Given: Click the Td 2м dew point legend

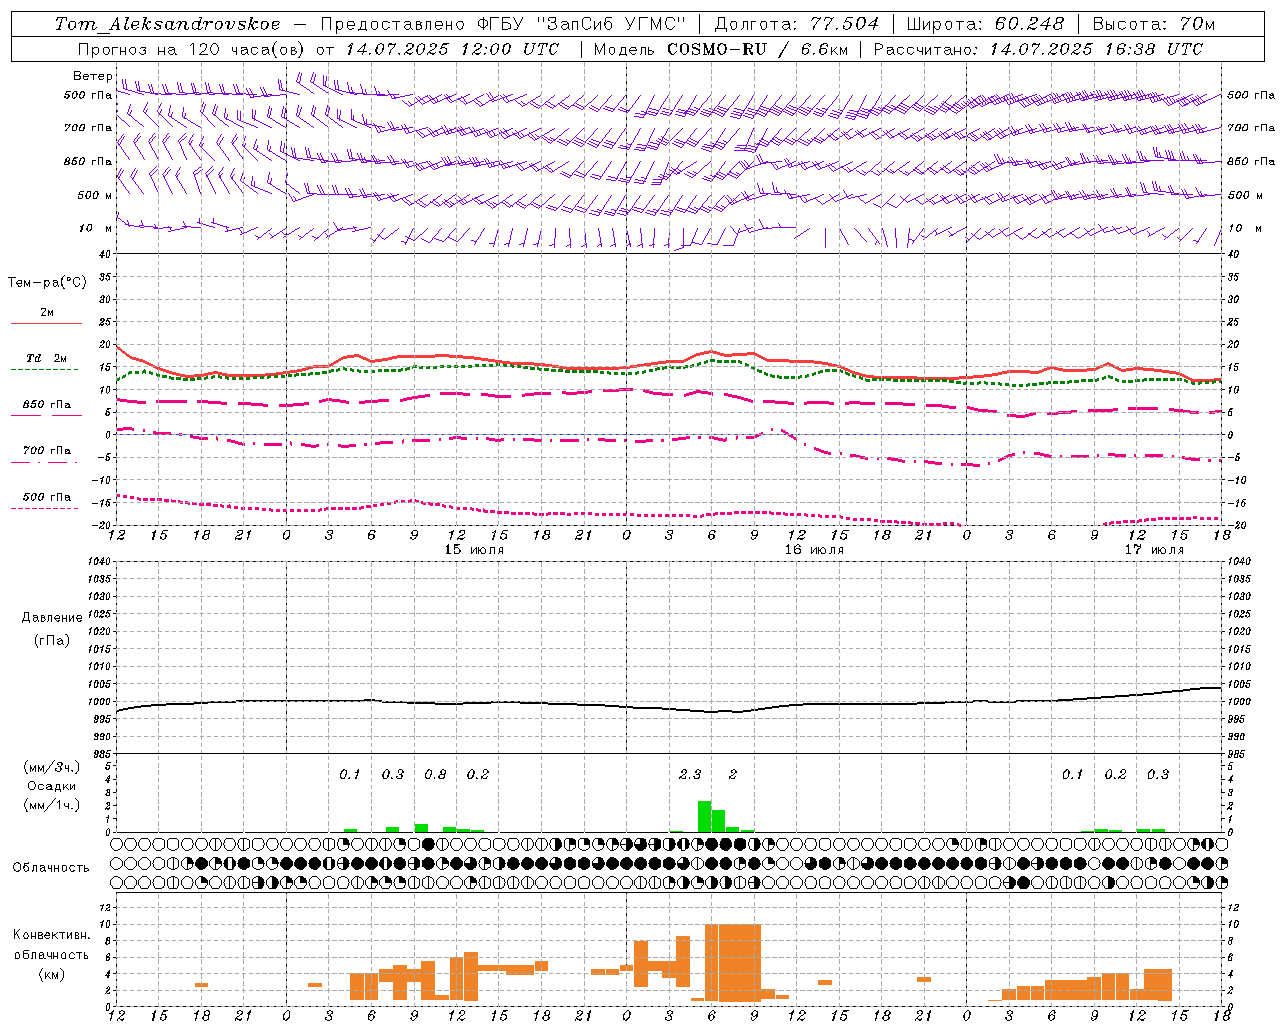Looking at the screenshot, I should (47, 358).
